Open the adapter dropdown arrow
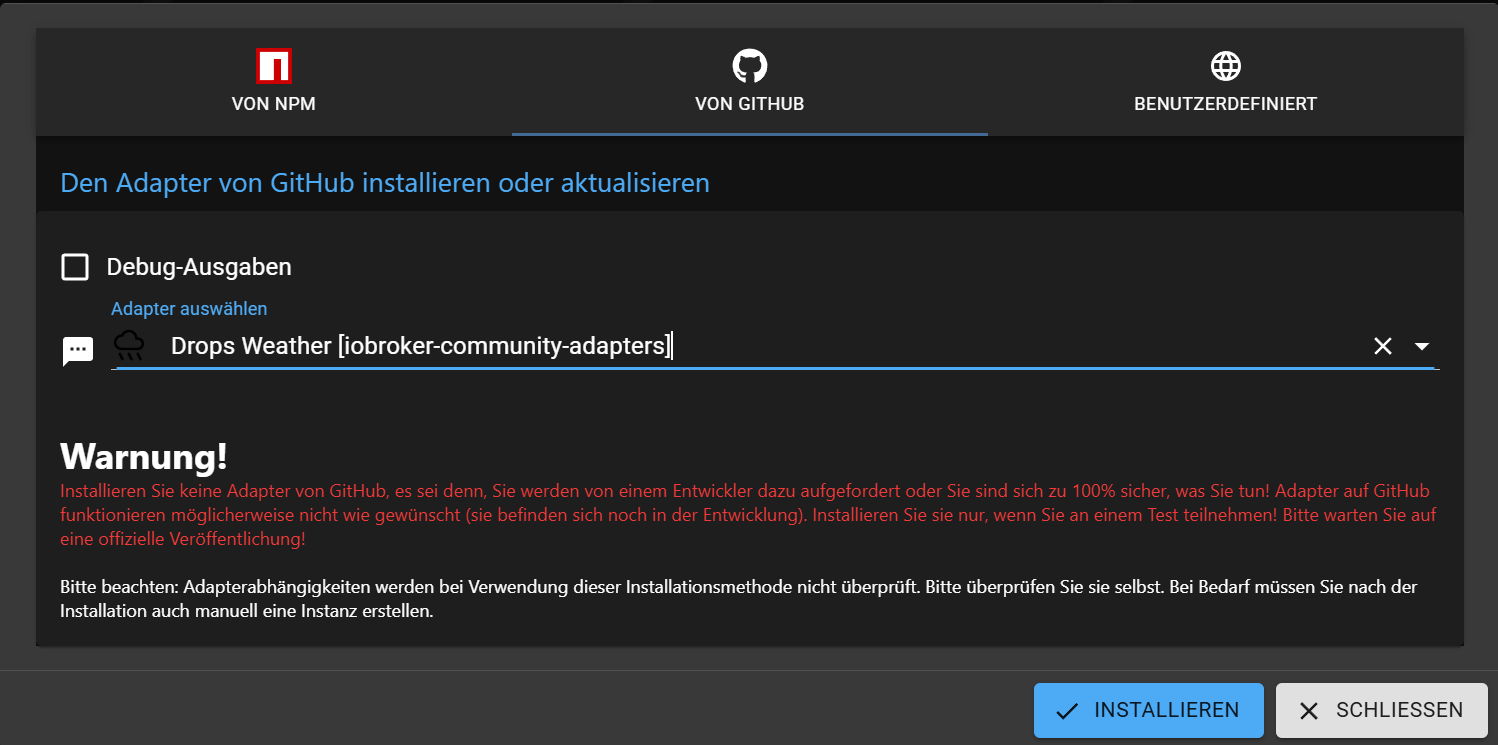The image size is (1498, 745). click(x=1422, y=346)
